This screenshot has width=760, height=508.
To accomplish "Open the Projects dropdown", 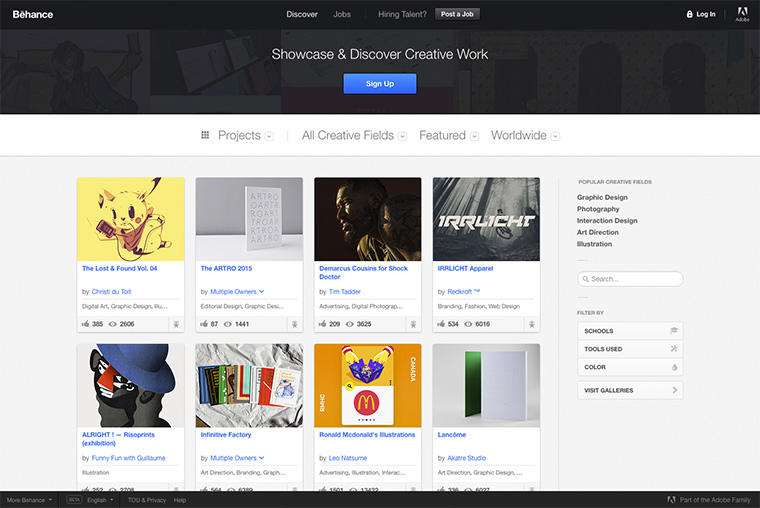I will pyautogui.click(x=269, y=136).
